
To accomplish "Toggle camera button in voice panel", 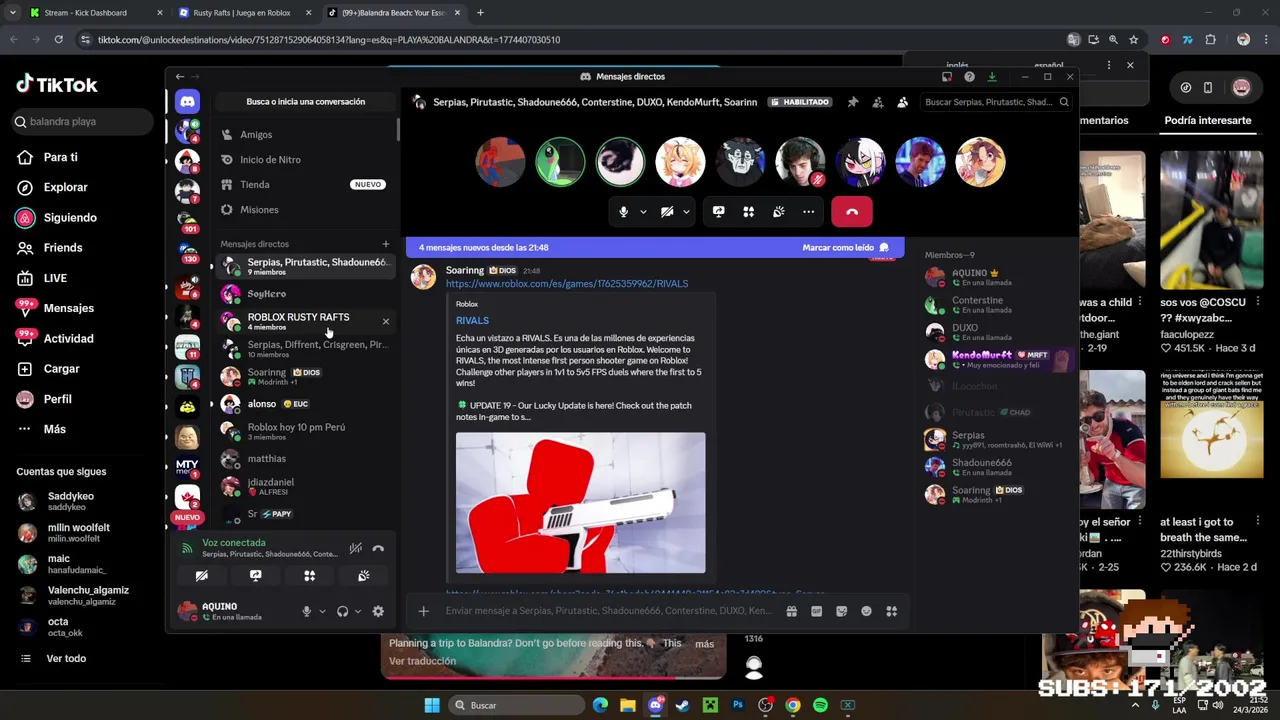I will [202, 576].
